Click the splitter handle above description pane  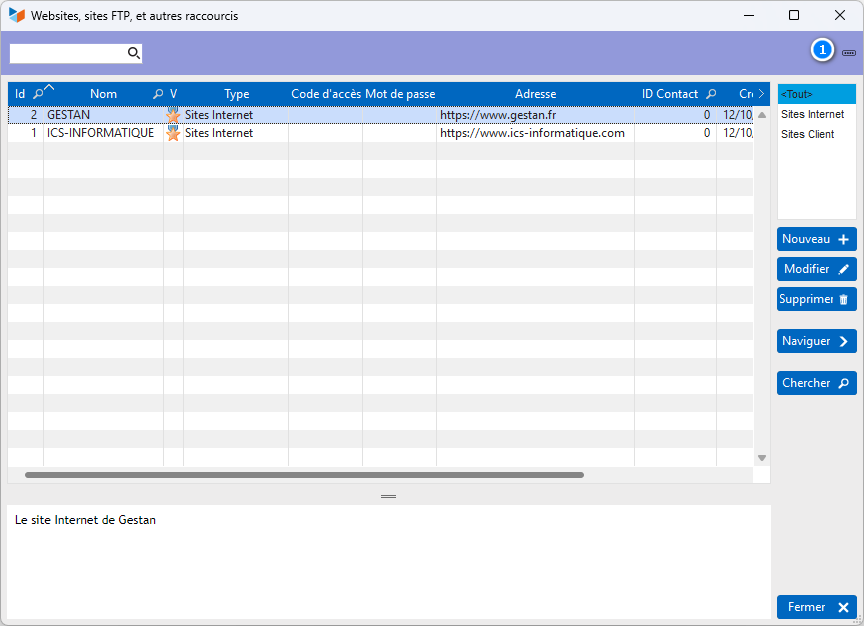pyautogui.click(x=388, y=496)
